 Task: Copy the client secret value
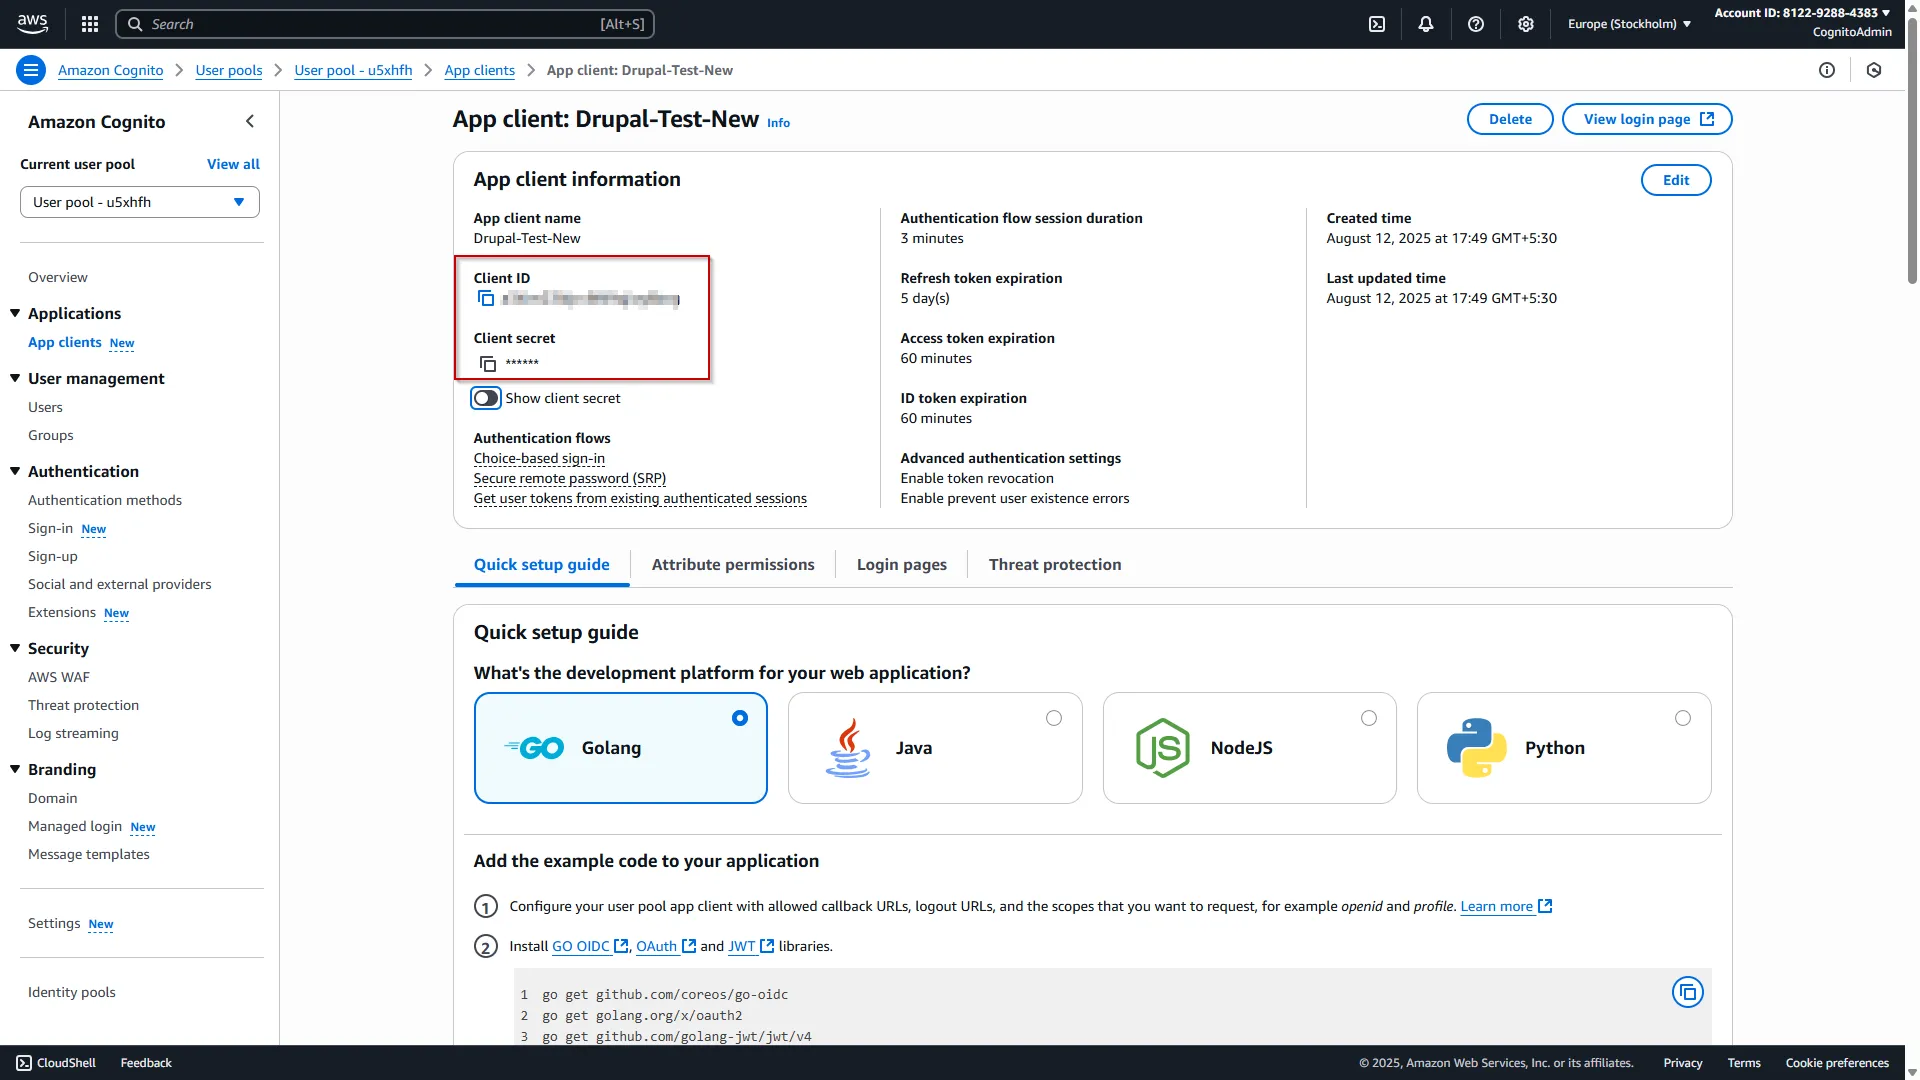488,363
